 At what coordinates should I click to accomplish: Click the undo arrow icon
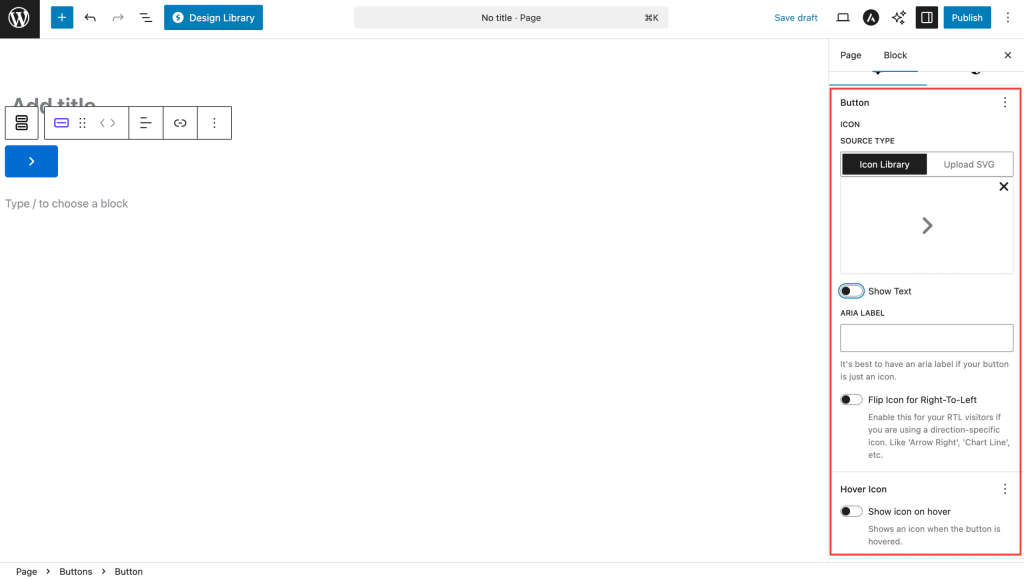point(90,18)
